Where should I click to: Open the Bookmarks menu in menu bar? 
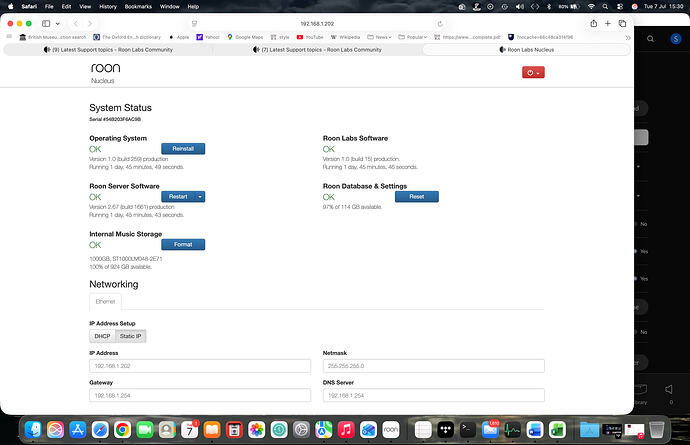tap(138, 7)
